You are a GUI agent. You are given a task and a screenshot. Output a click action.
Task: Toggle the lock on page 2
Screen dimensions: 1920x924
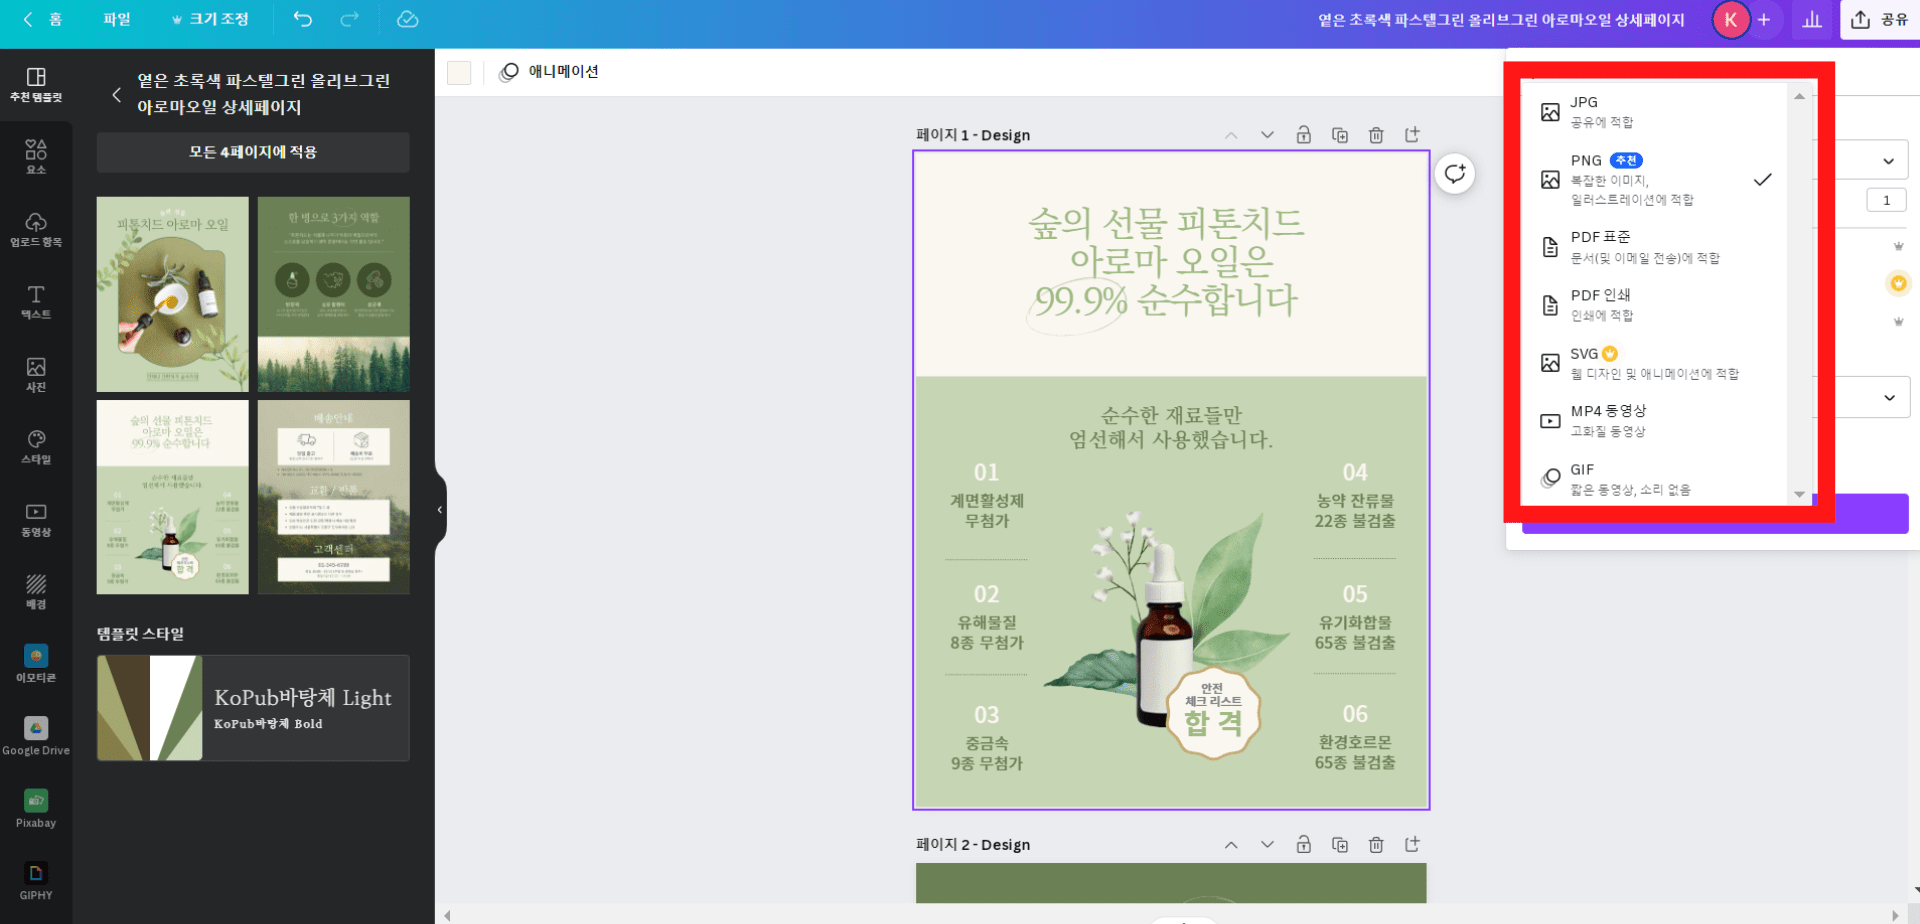click(x=1303, y=845)
